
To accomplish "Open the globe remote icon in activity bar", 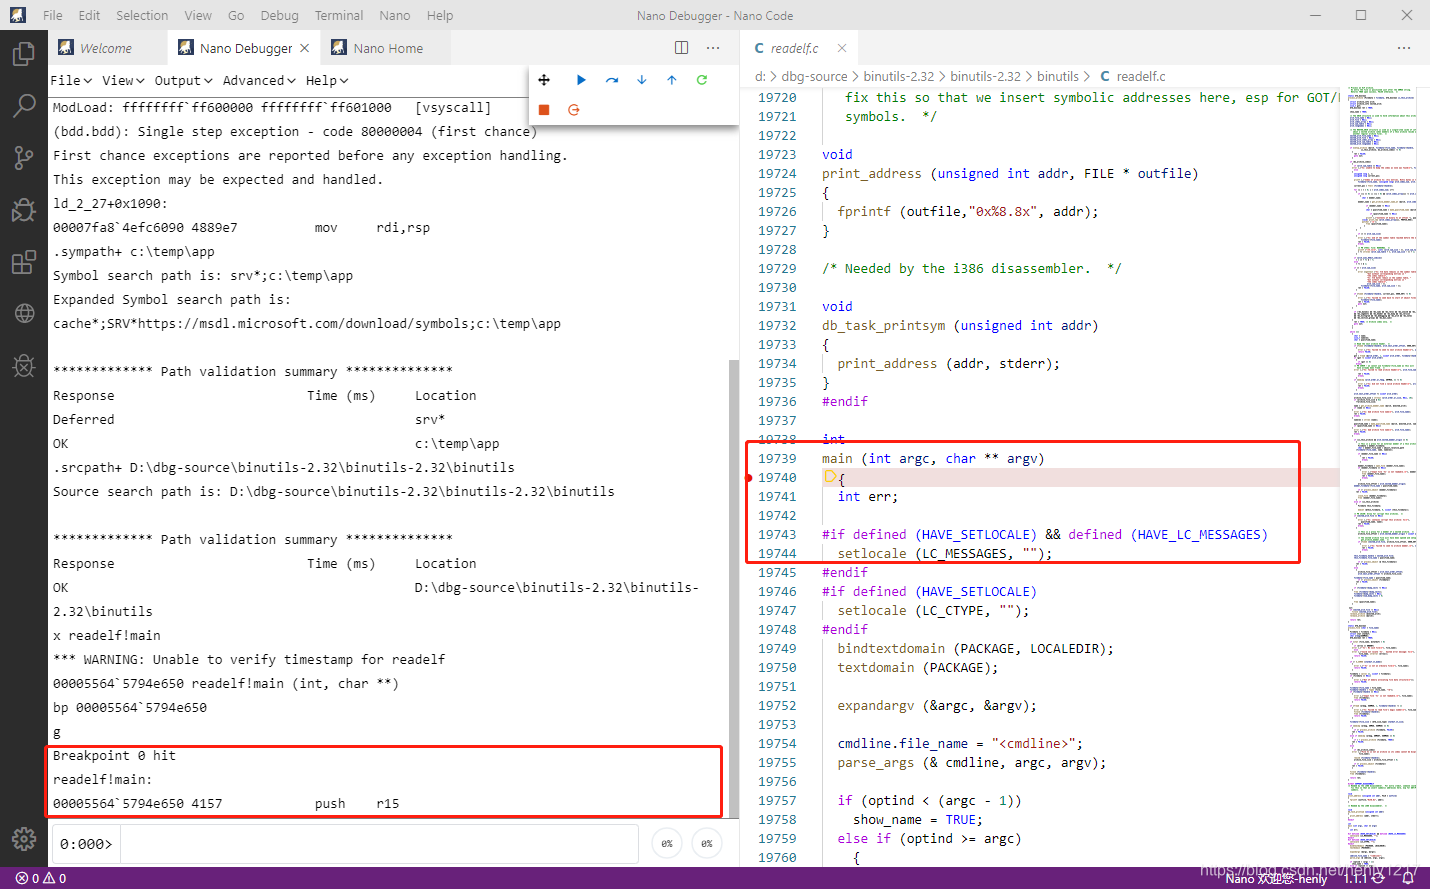I will (x=23, y=314).
